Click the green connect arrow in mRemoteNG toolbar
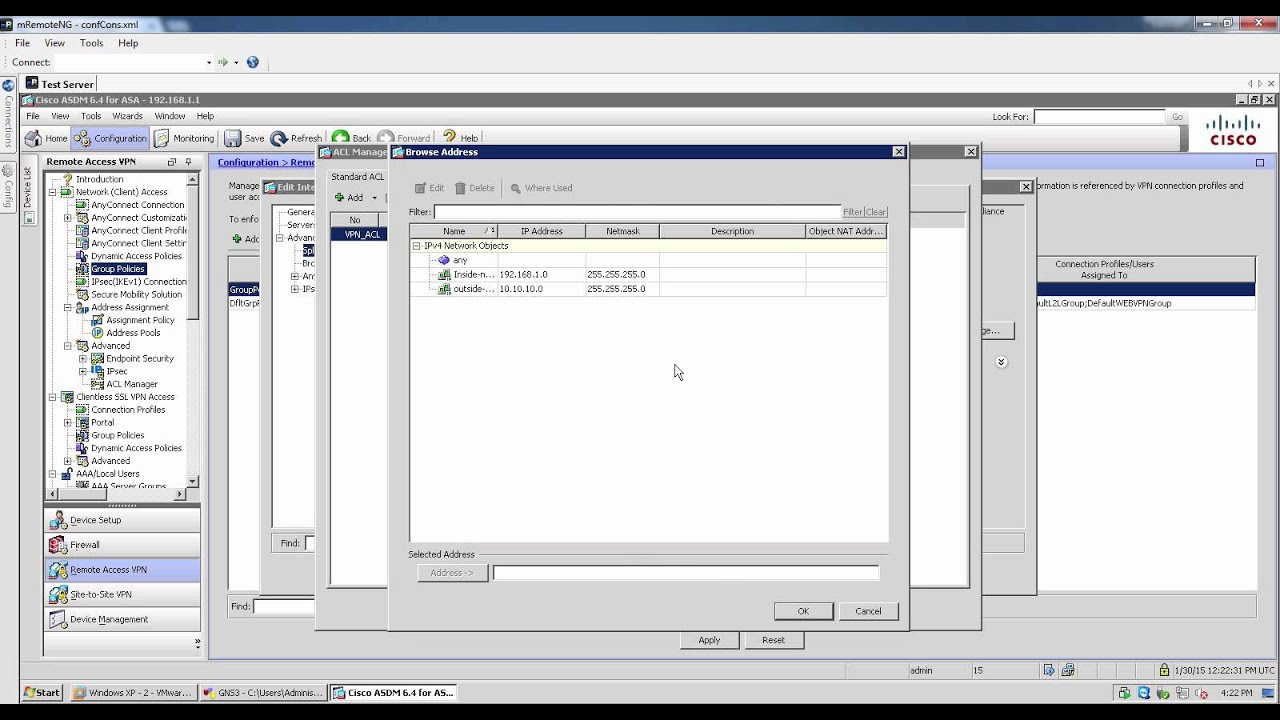Viewport: 1280px width, 720px height. (224, 62)
